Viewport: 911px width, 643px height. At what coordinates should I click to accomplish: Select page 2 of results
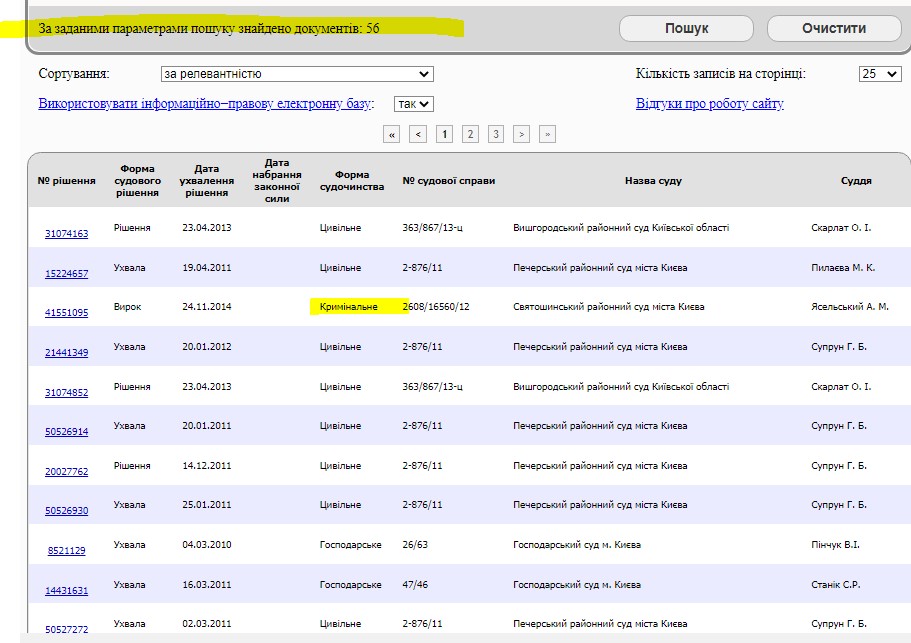click(x=470, y=134)
